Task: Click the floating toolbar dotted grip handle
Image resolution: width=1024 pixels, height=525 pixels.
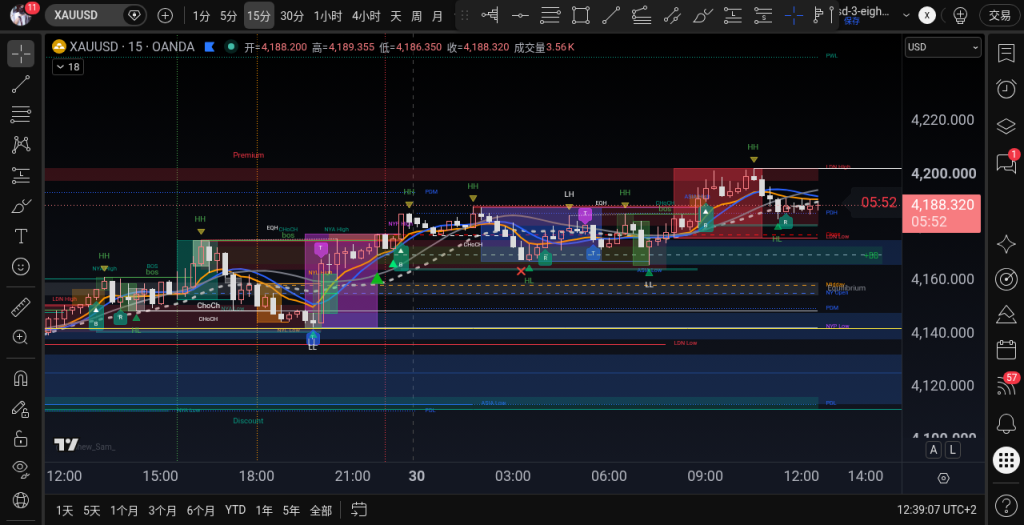Action: pyautogui.click(x=465, y=15)
